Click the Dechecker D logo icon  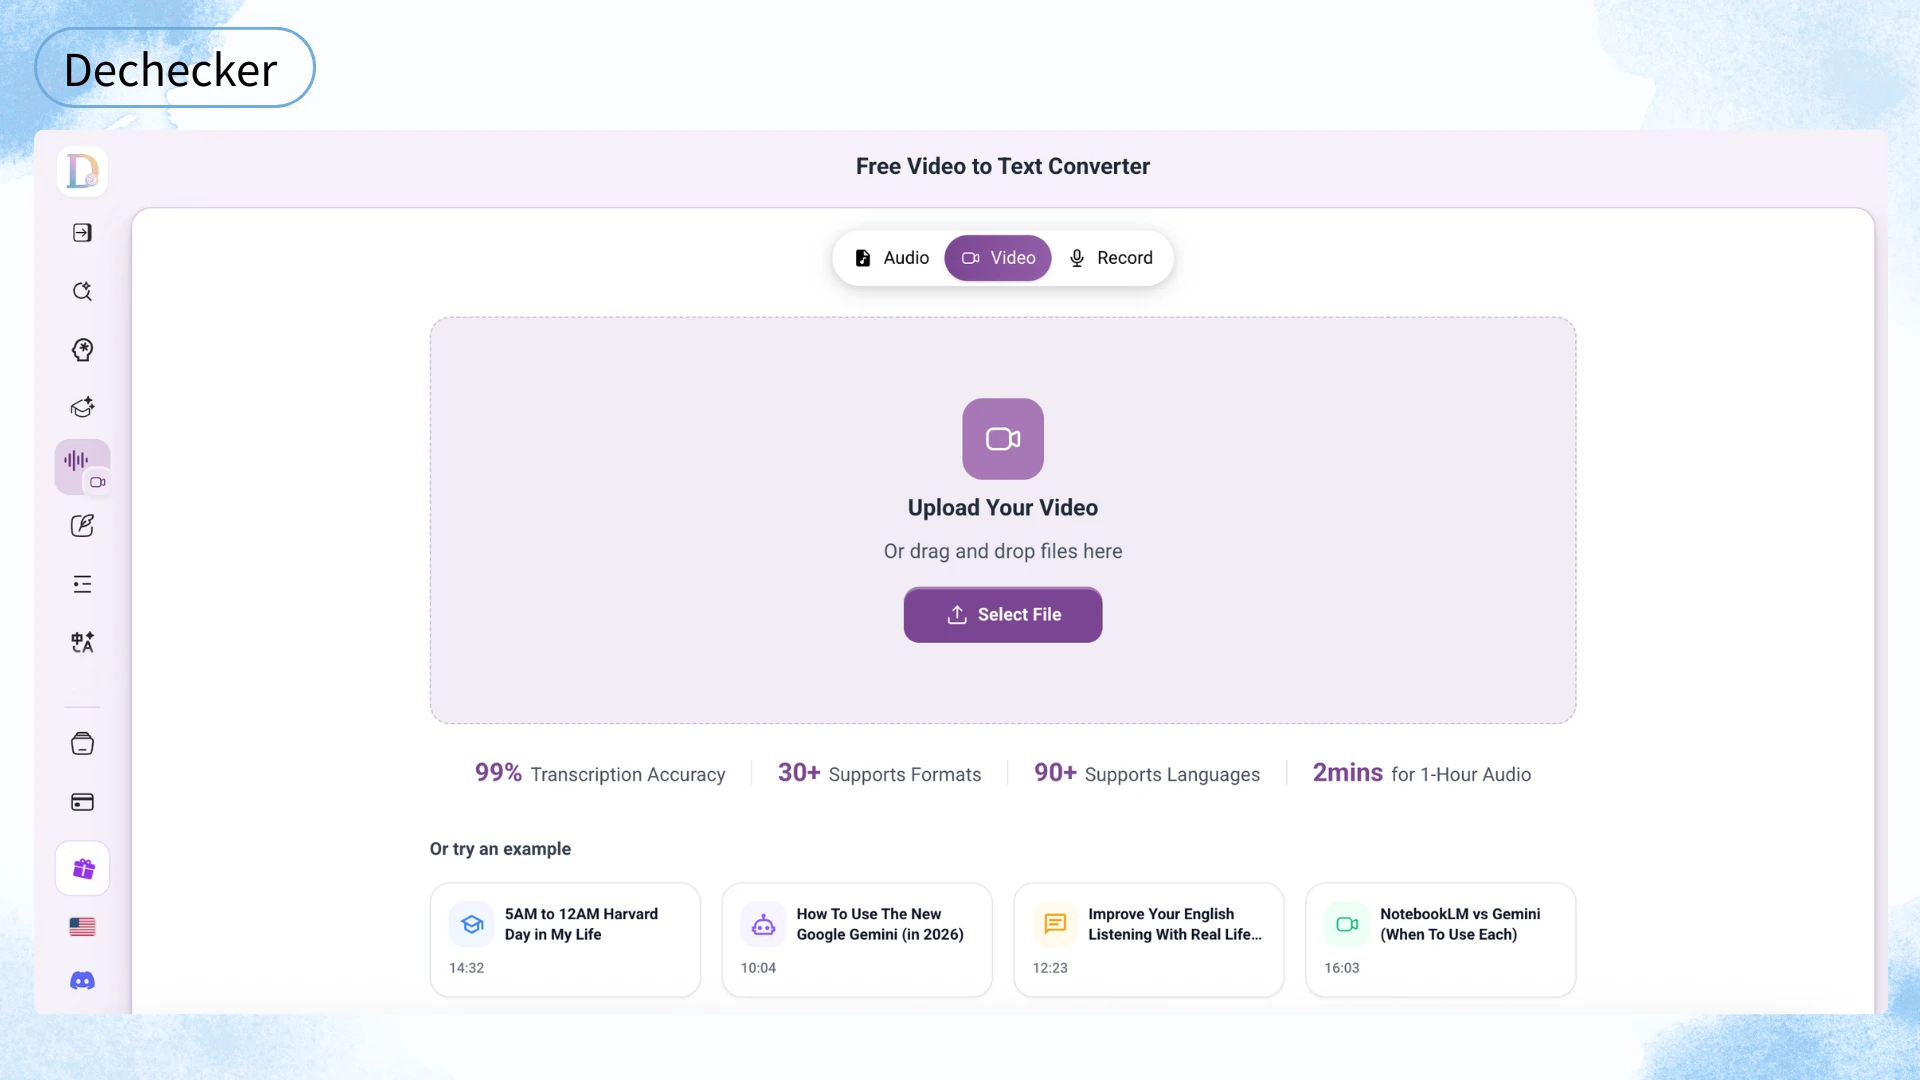pos(83,171)
